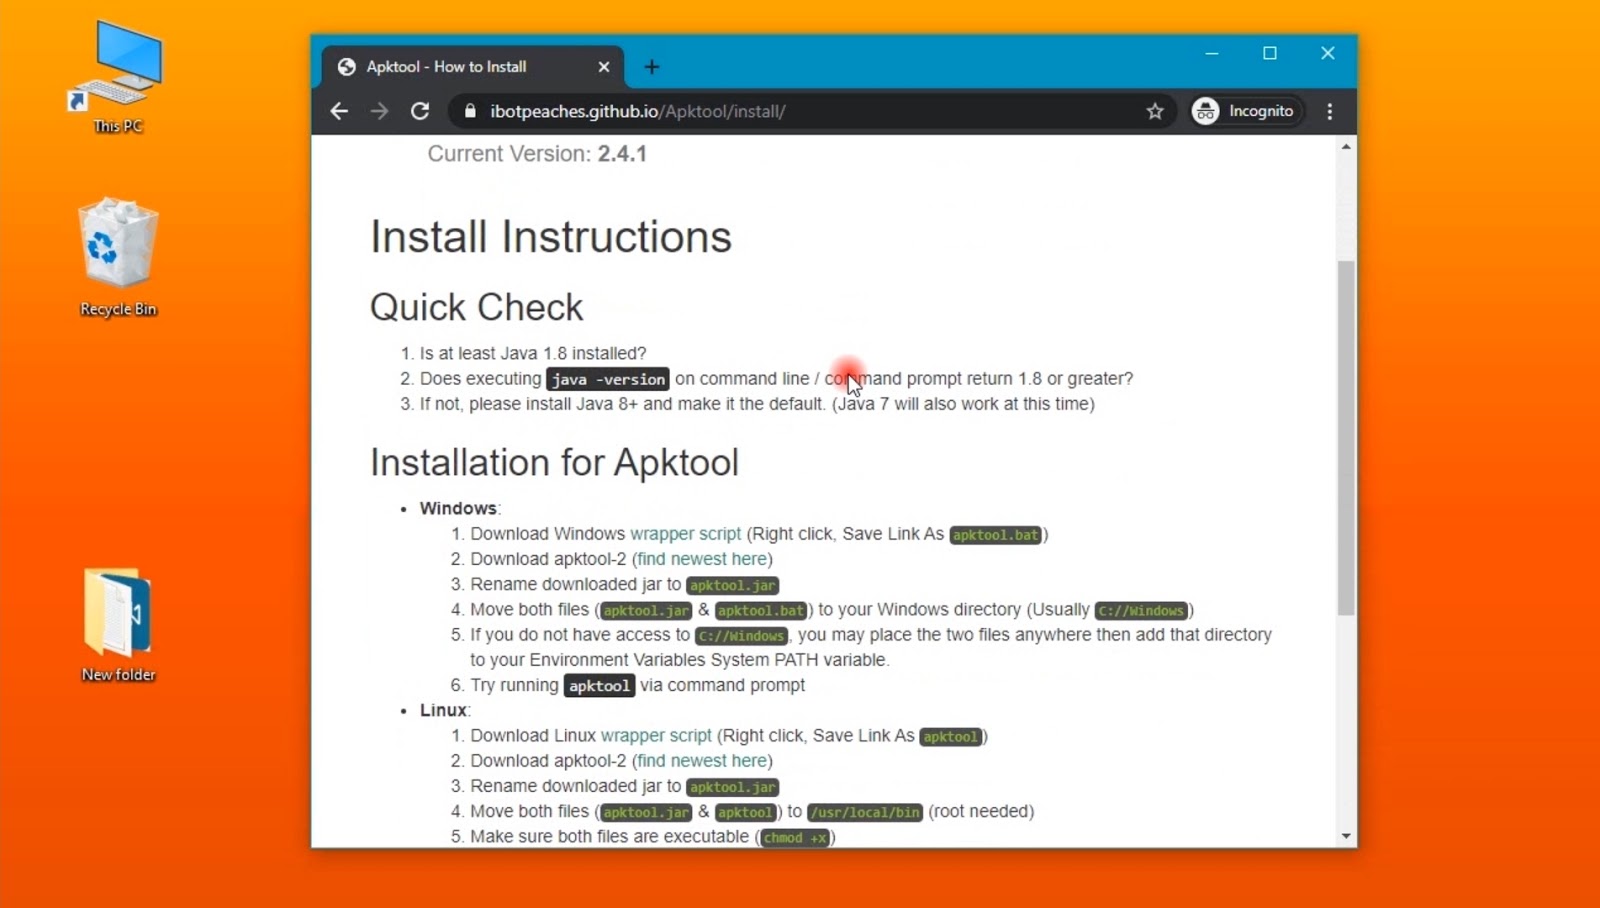Close the Apktool tab
Viewport: 1600px width, 908px height.
coord(604,66)
